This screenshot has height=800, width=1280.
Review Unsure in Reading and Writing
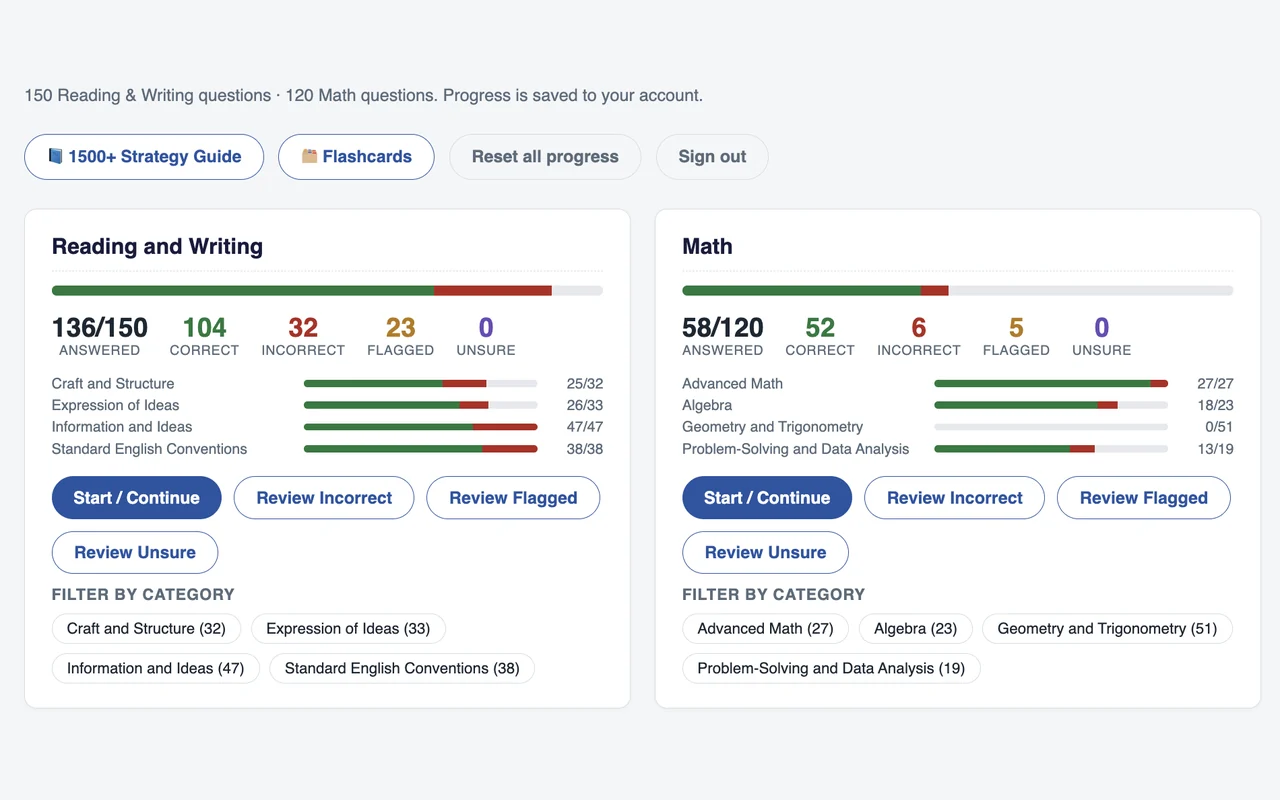(x=135, y=553)
